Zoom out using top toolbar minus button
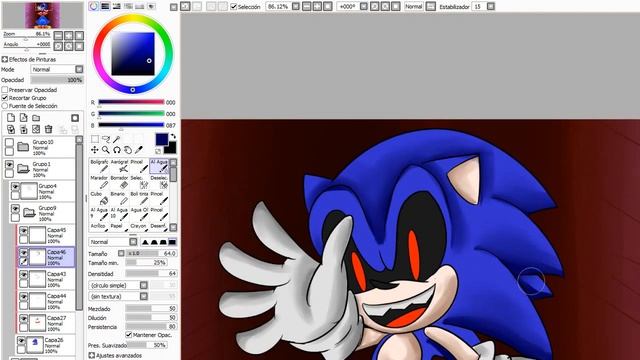This screenshot has height=360, width=640. (x=307, y=7)
